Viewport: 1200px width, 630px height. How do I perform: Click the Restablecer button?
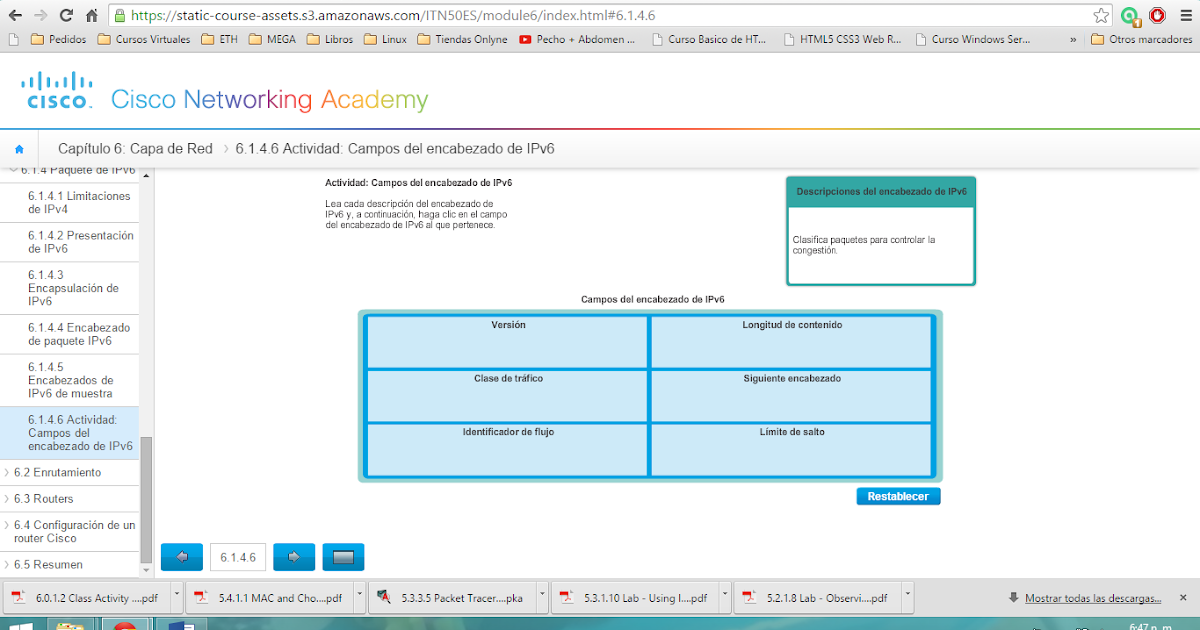[x=897, y=495]
